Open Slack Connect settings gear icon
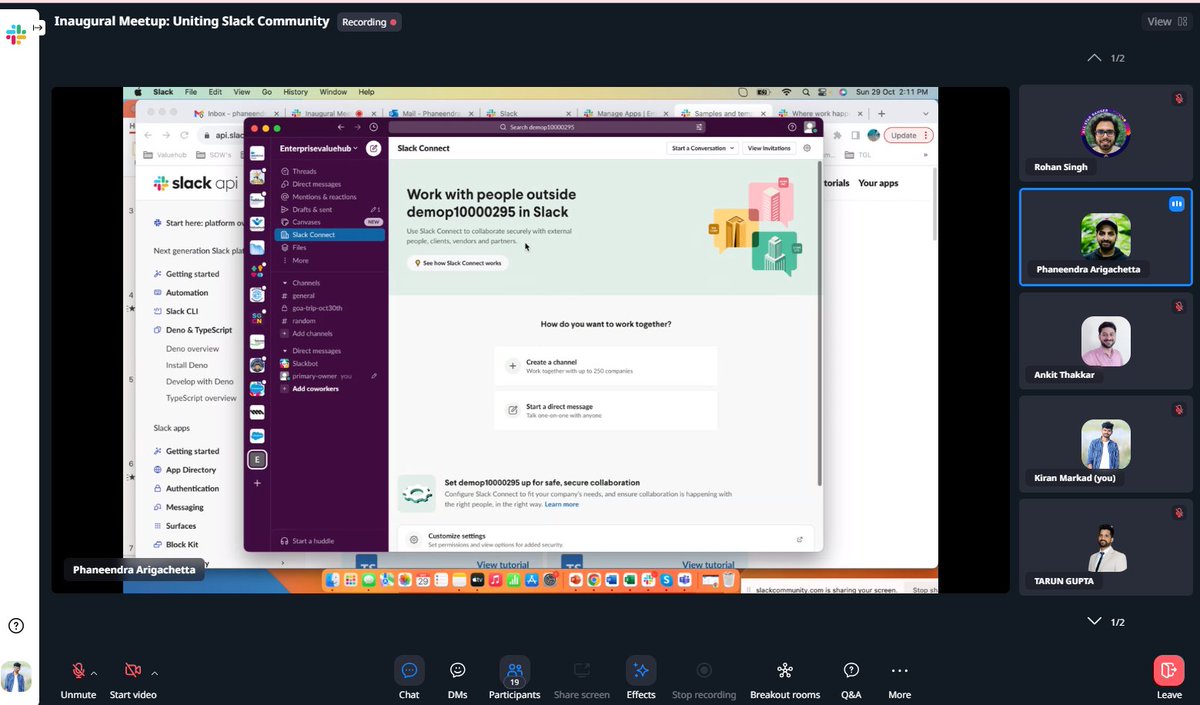This screenshot has width=1200, height=705. 808,148
